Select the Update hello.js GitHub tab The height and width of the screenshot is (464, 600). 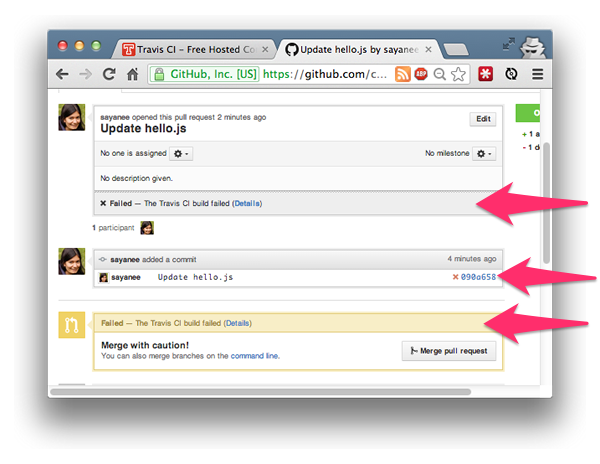[359, 50]
